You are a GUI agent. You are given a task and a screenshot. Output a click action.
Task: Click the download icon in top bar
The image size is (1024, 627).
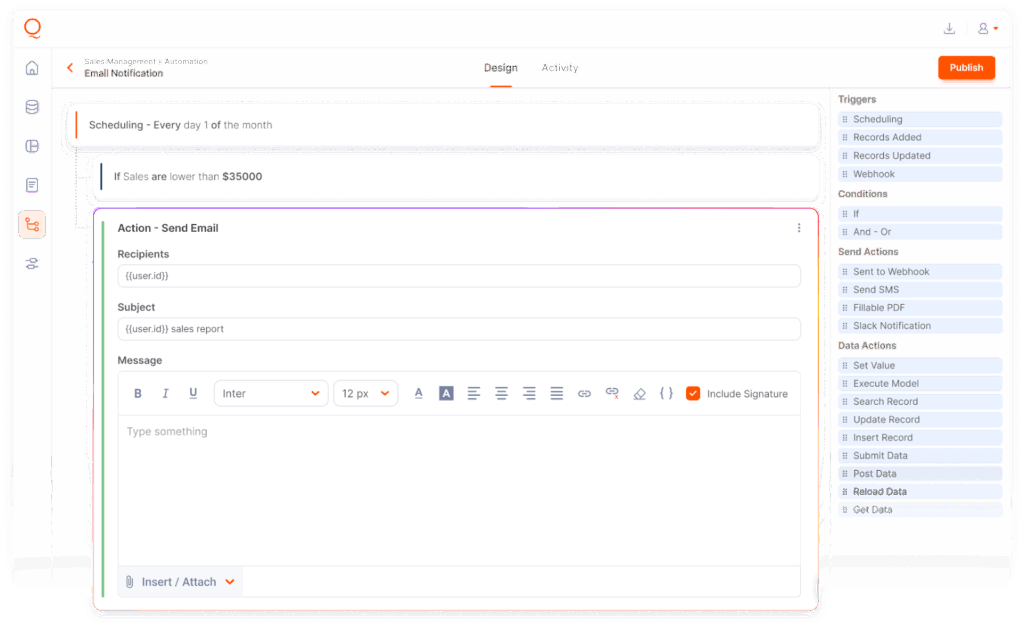[949, 29]
